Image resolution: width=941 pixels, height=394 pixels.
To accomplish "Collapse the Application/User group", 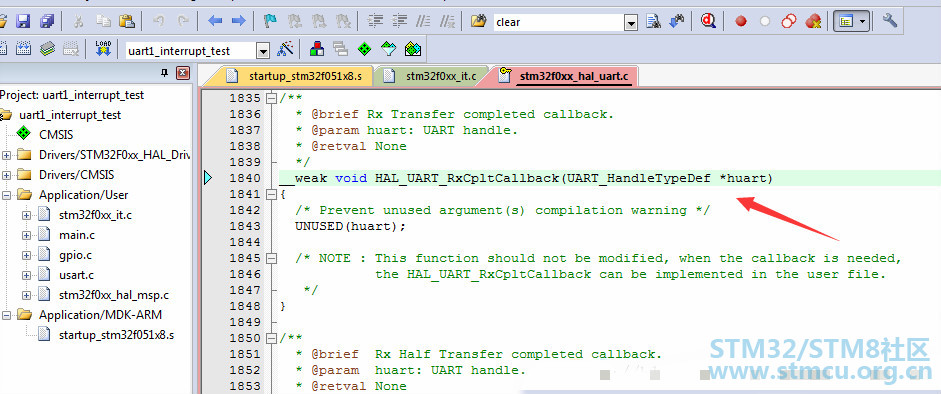I will (x=7, y=195).
